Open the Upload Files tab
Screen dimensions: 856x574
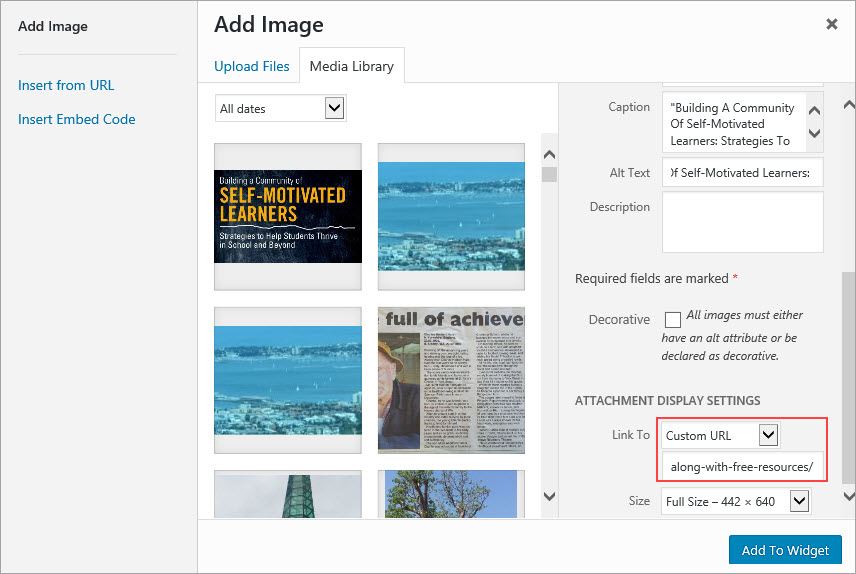click(252, 66)
